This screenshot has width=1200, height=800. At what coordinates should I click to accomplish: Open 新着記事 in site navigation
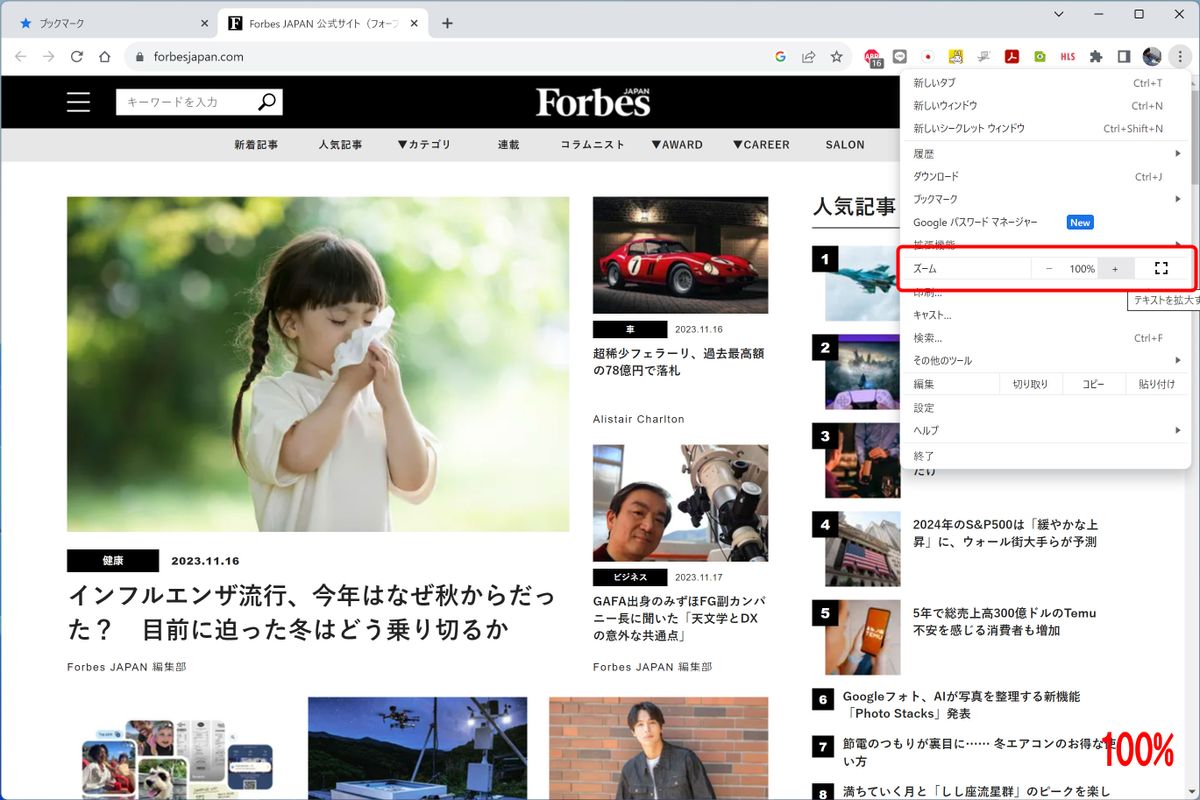pos(256,145)
